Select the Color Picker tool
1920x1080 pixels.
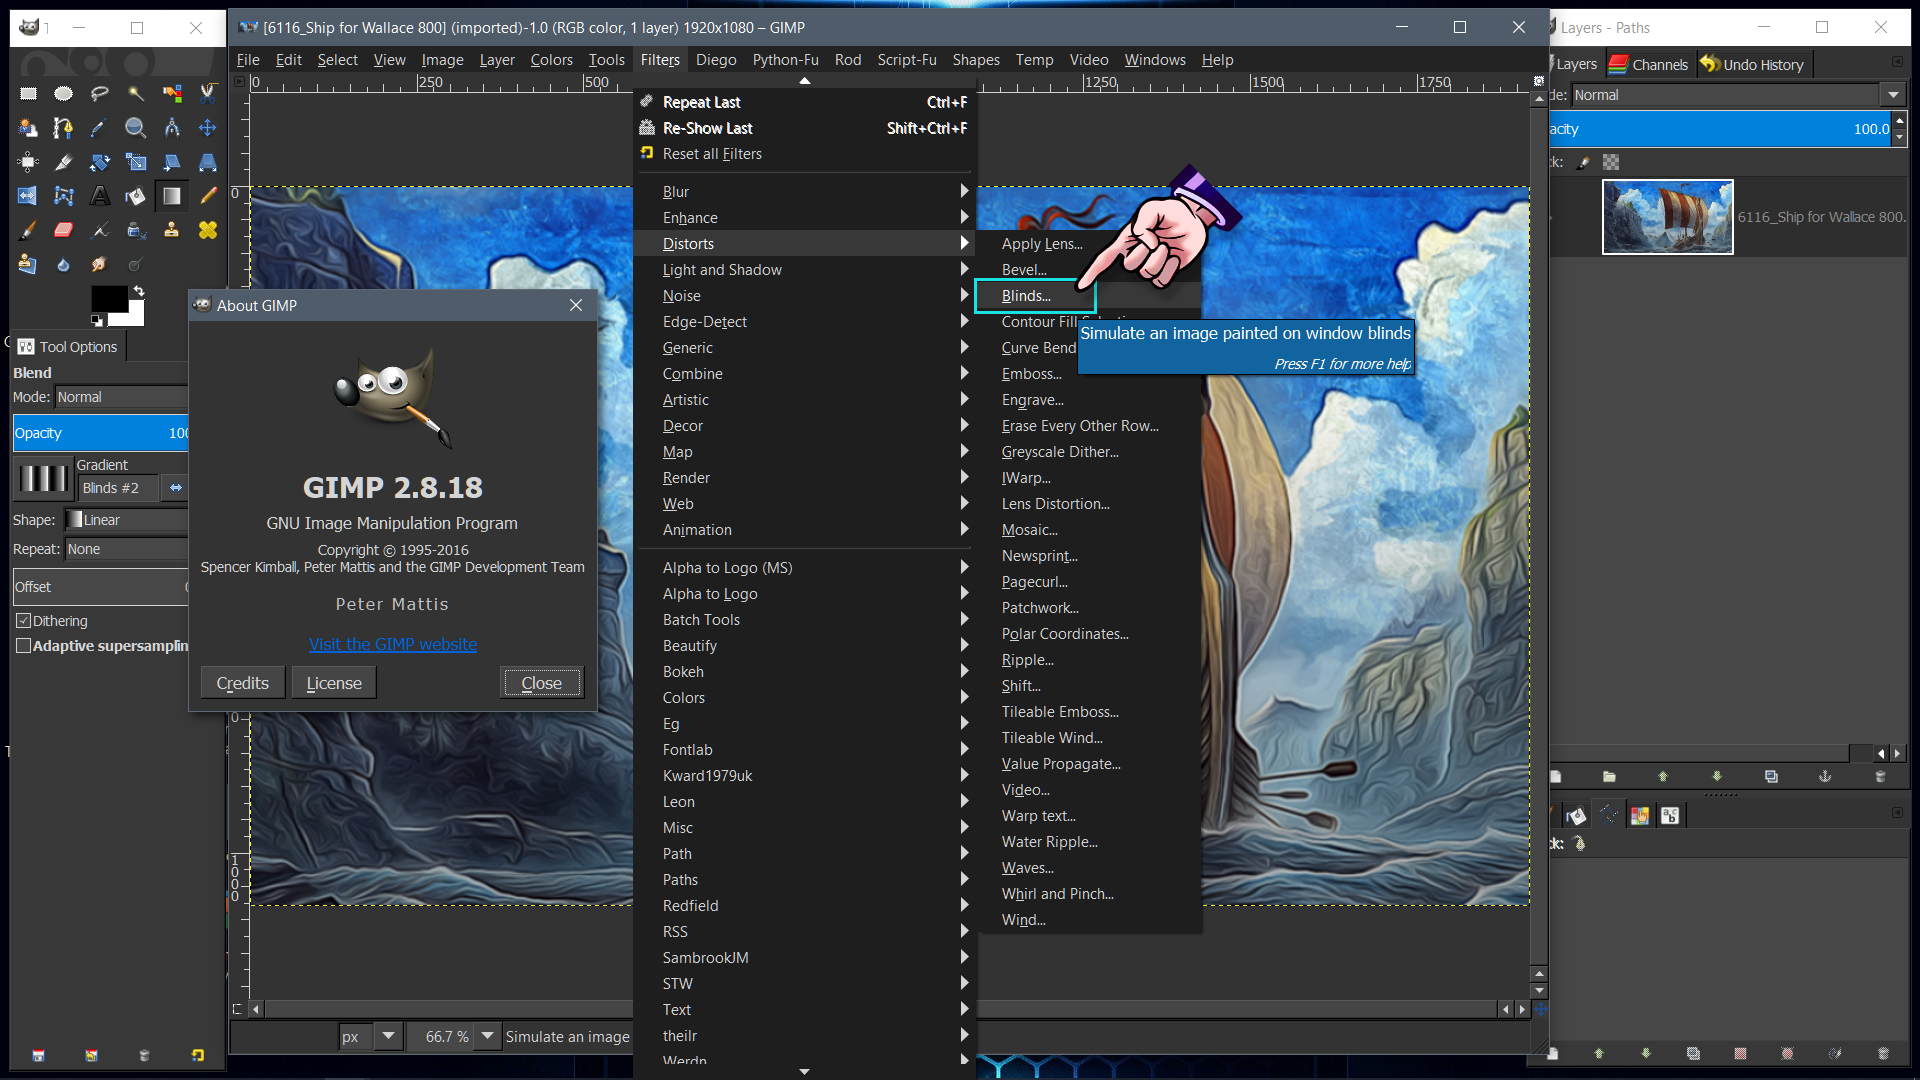(x=99, y=127)
